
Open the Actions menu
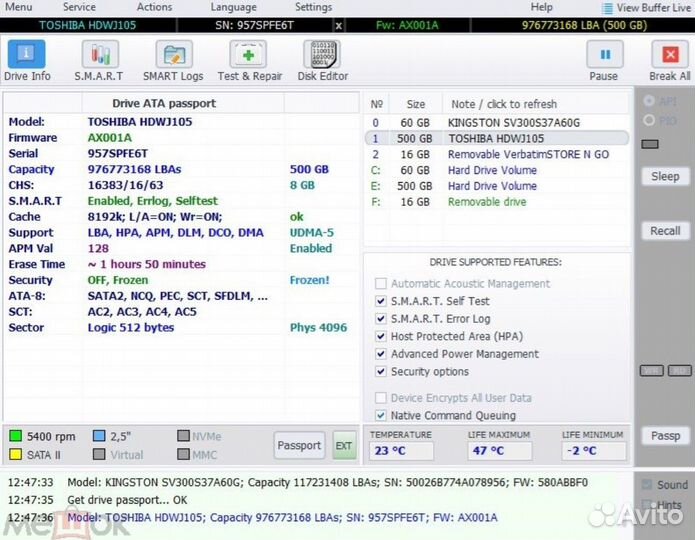click(x=154, y=7)
